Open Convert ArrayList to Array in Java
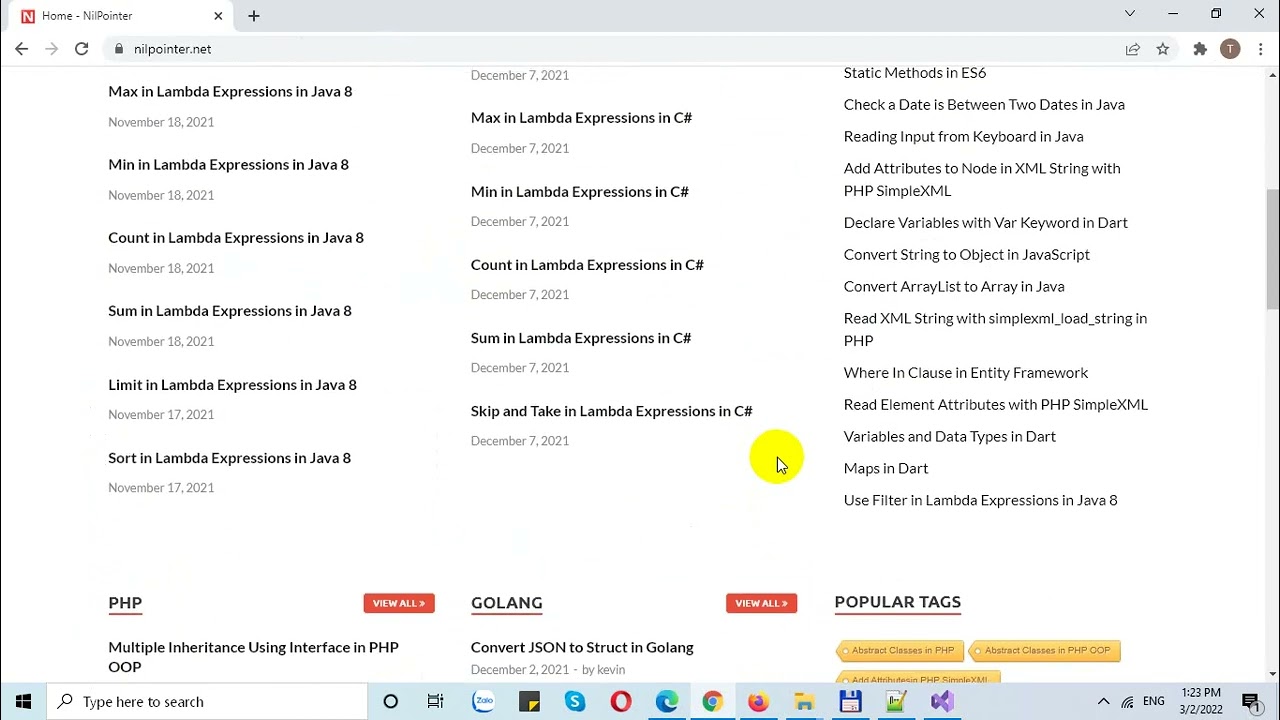 pyautogui.click(x=954, y=286)
